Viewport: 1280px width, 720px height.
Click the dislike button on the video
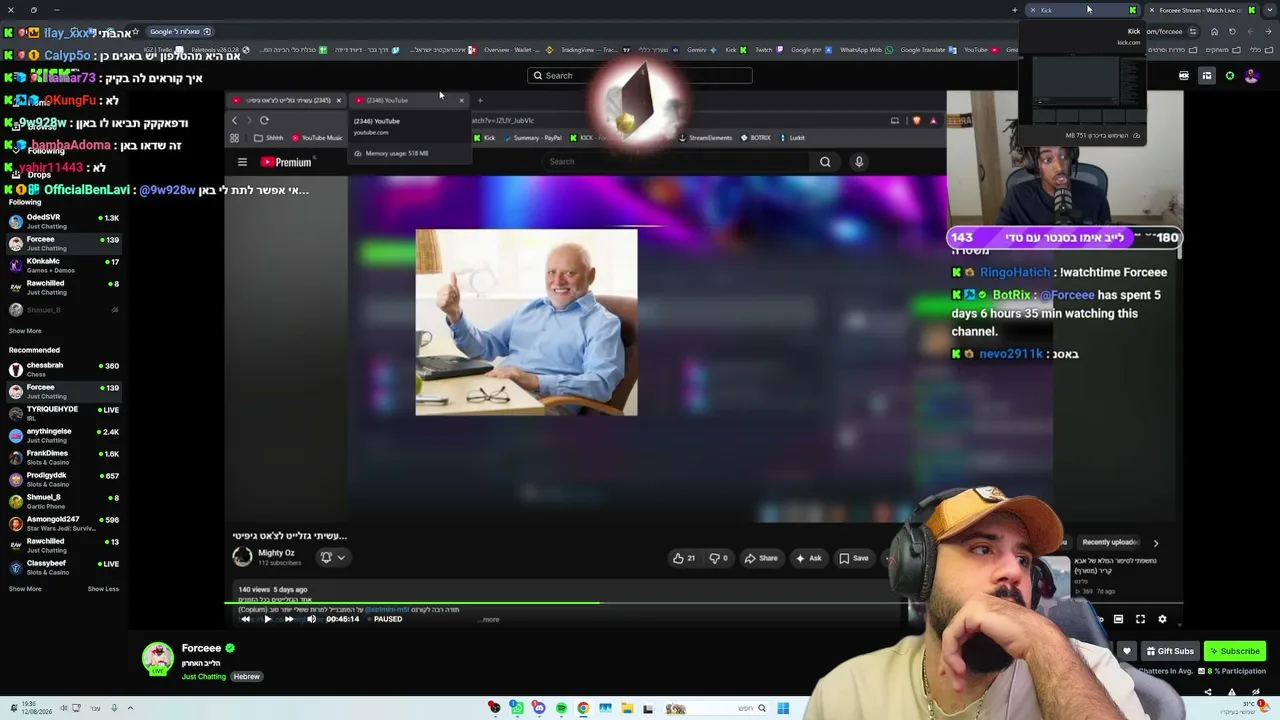[719, 558]
